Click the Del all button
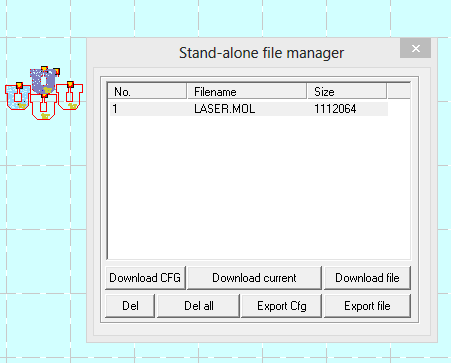The image size is (451, 363). point(199,306)
